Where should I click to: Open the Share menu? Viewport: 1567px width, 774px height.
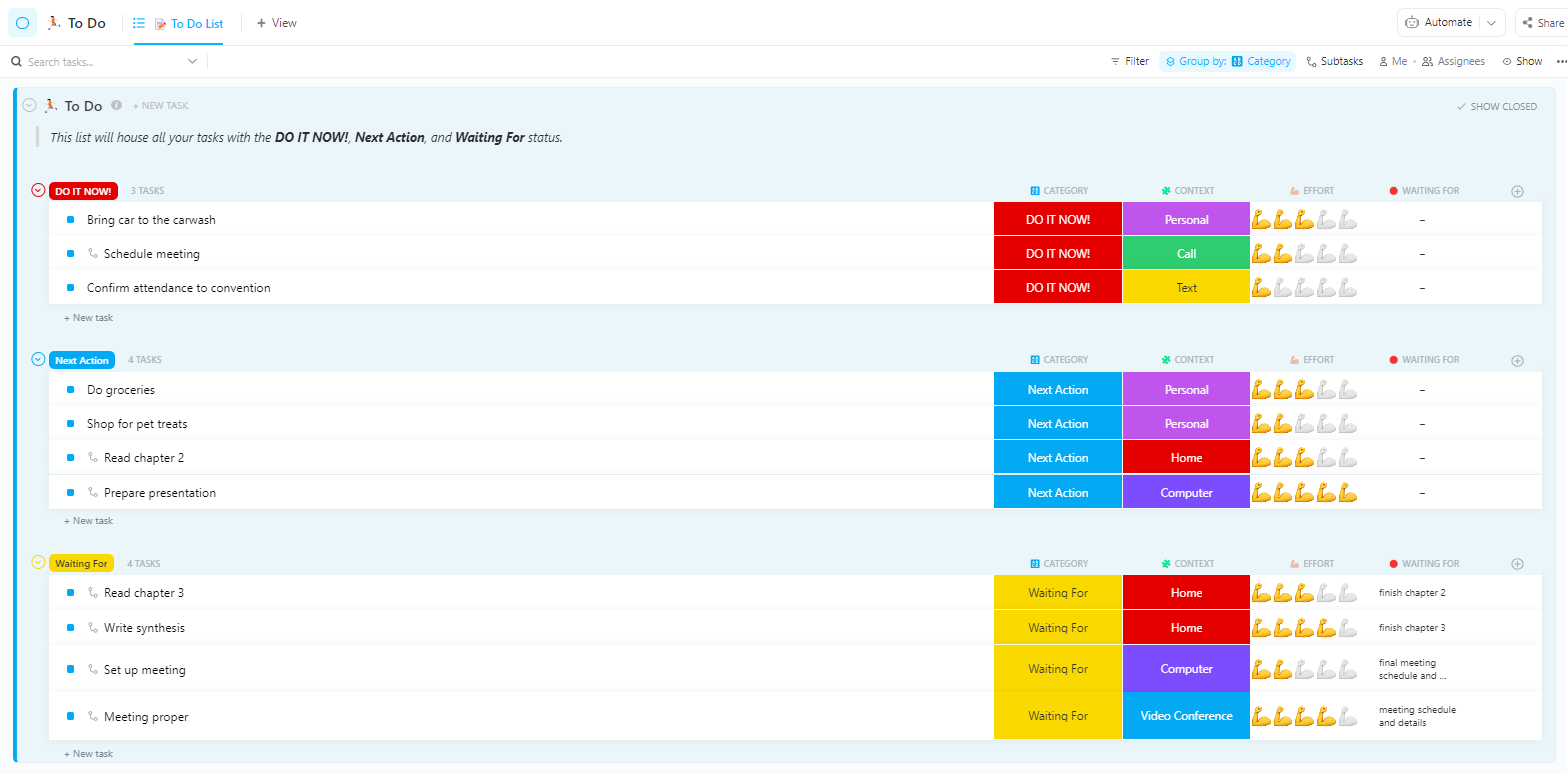[1541, 22]
